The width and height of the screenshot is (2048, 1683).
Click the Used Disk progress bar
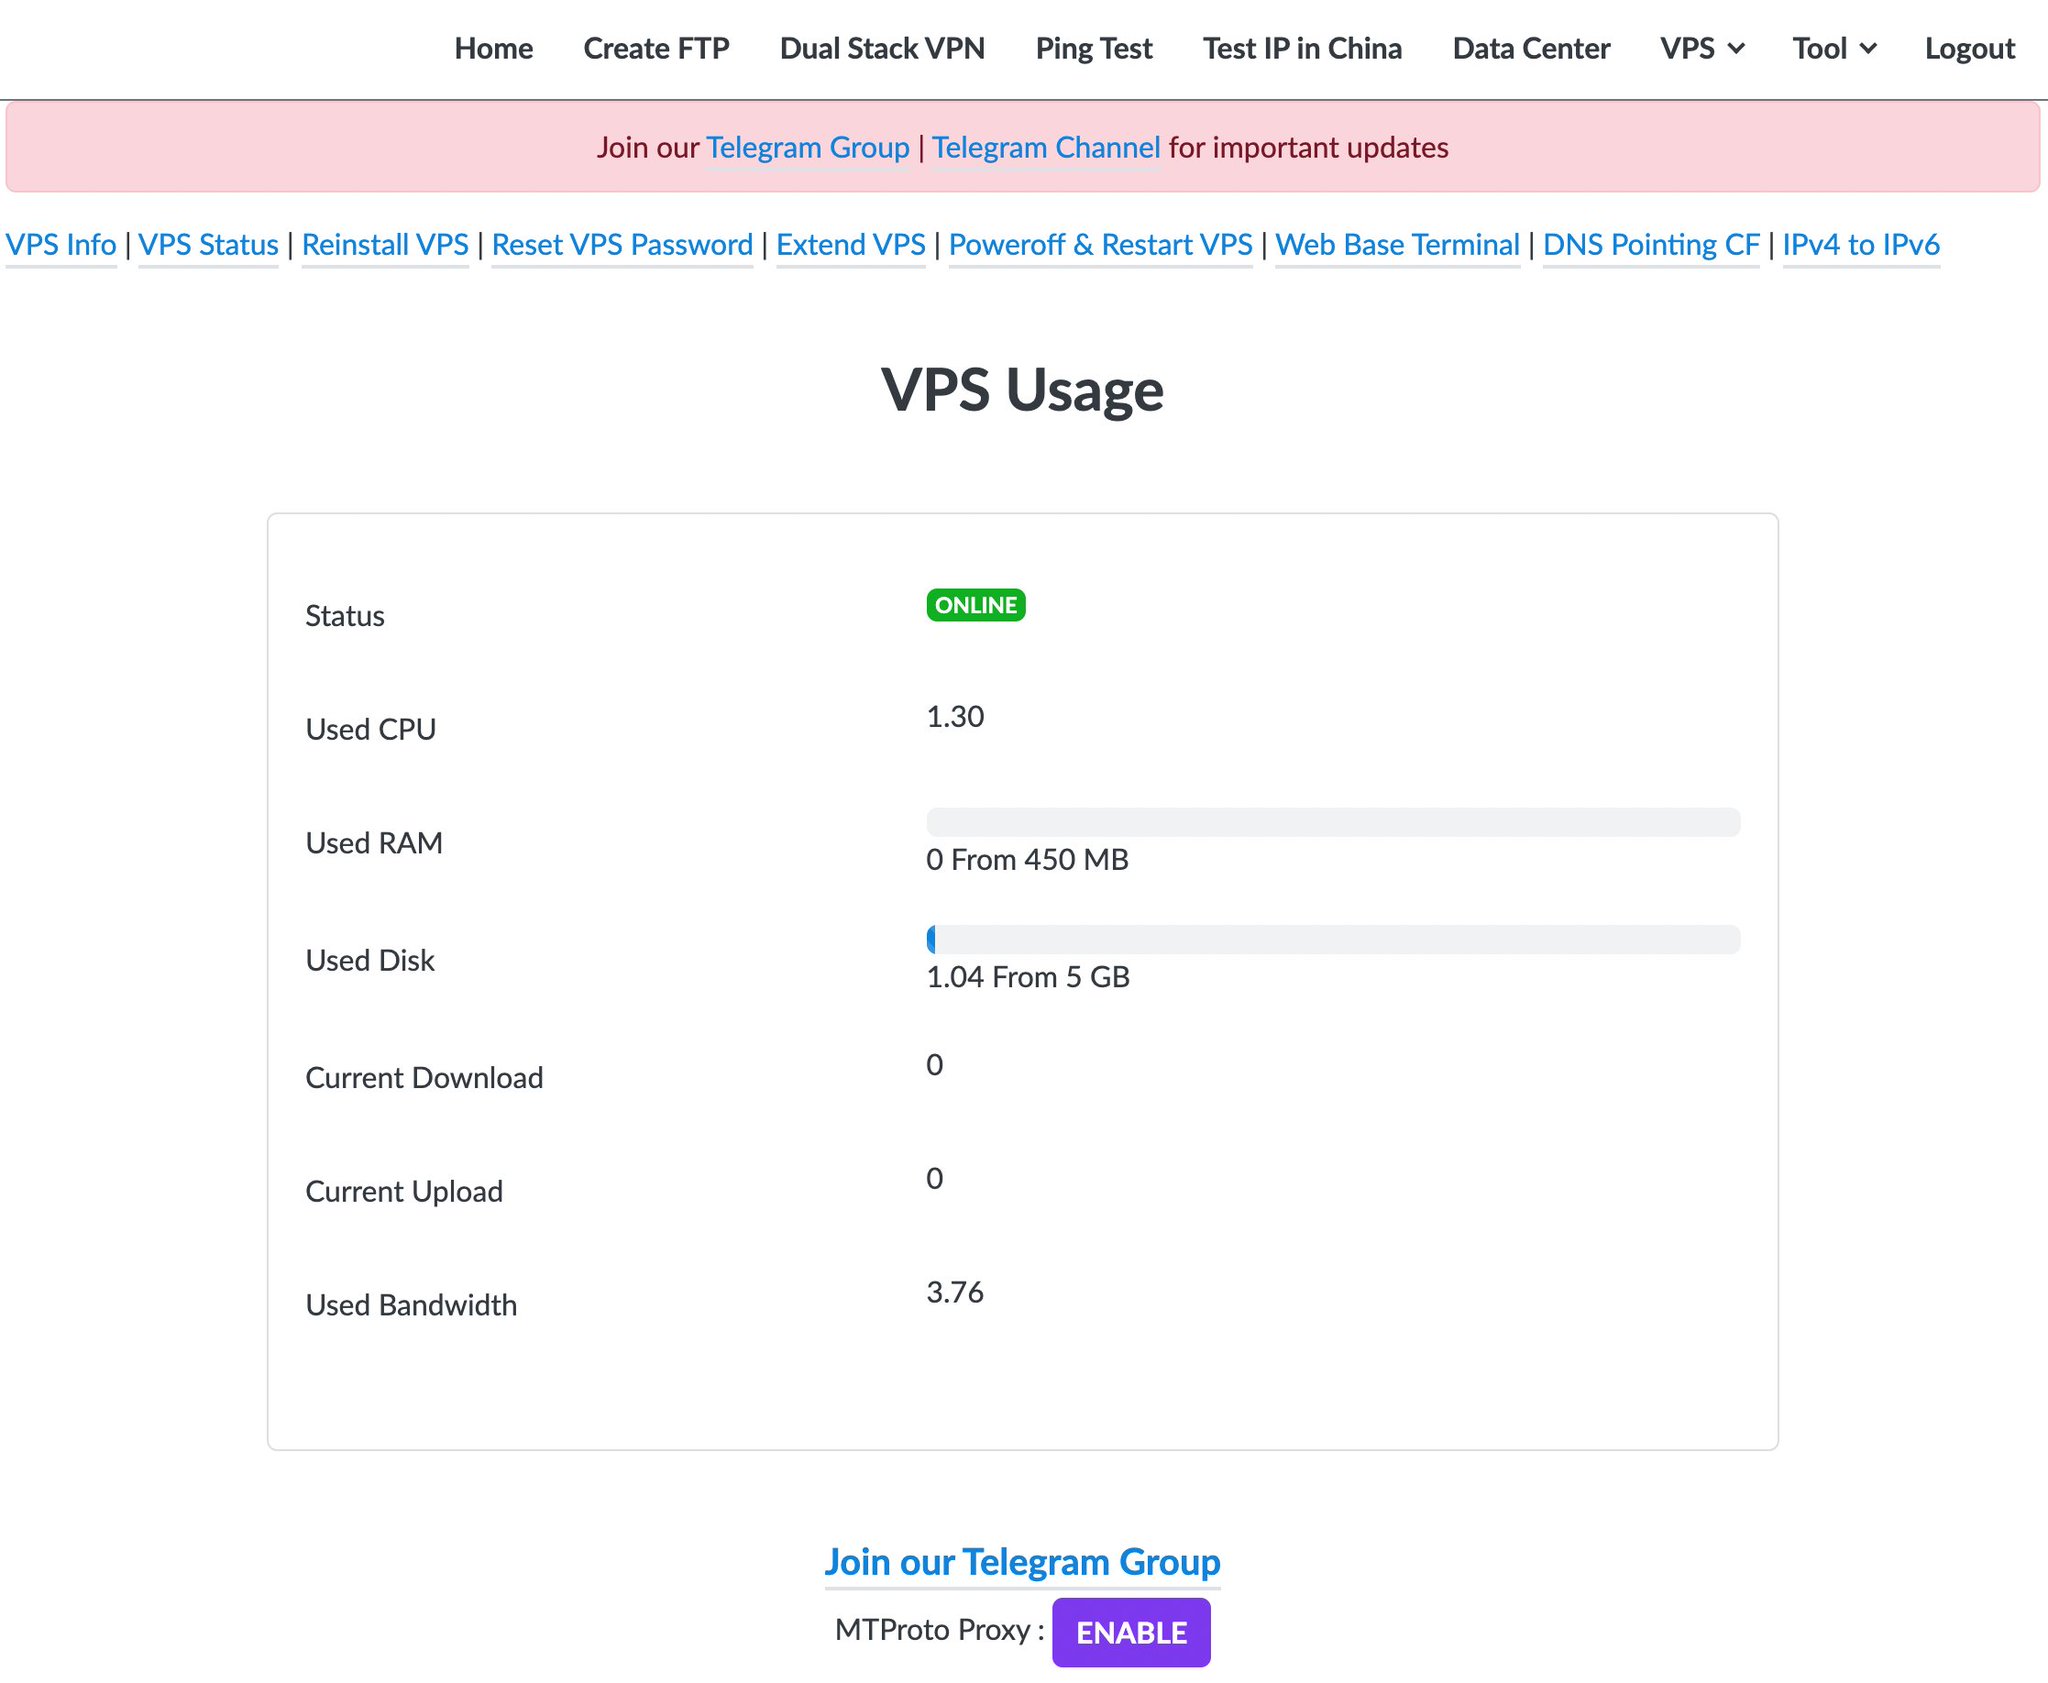1333,940
